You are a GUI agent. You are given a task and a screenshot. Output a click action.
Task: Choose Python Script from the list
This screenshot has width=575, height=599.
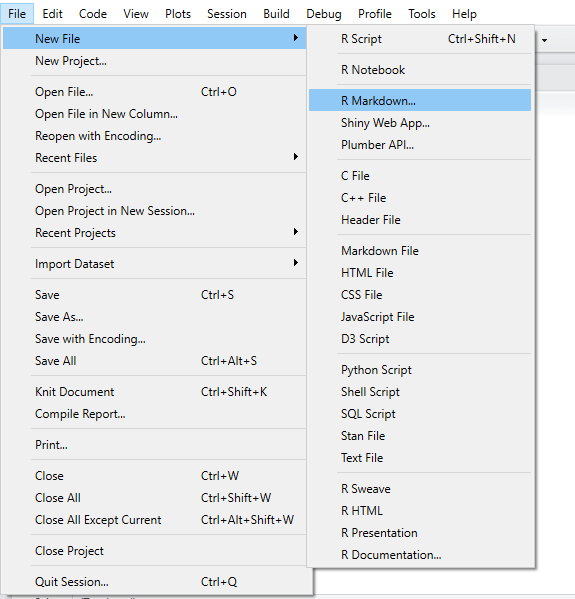pyautogui.click(x=420, y=369)
